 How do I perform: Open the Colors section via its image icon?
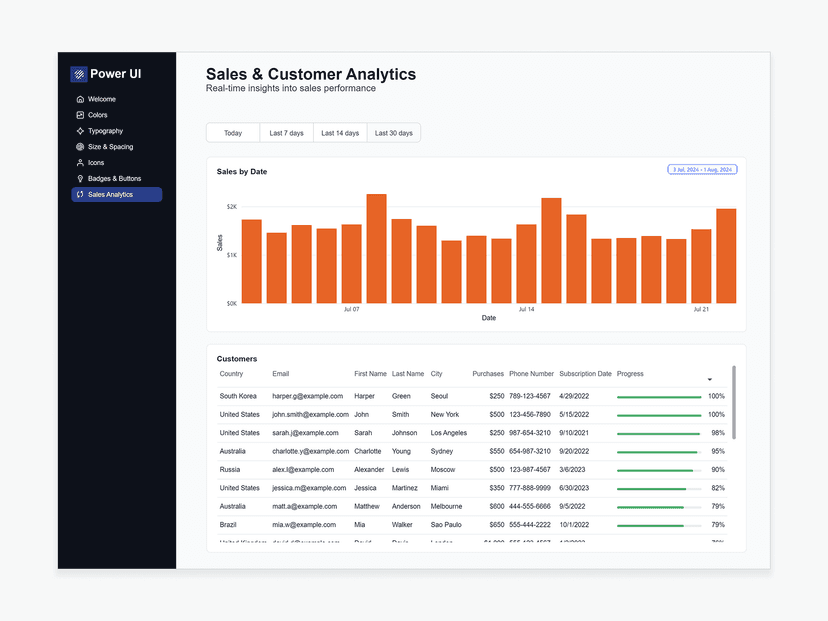coord(80,115)
